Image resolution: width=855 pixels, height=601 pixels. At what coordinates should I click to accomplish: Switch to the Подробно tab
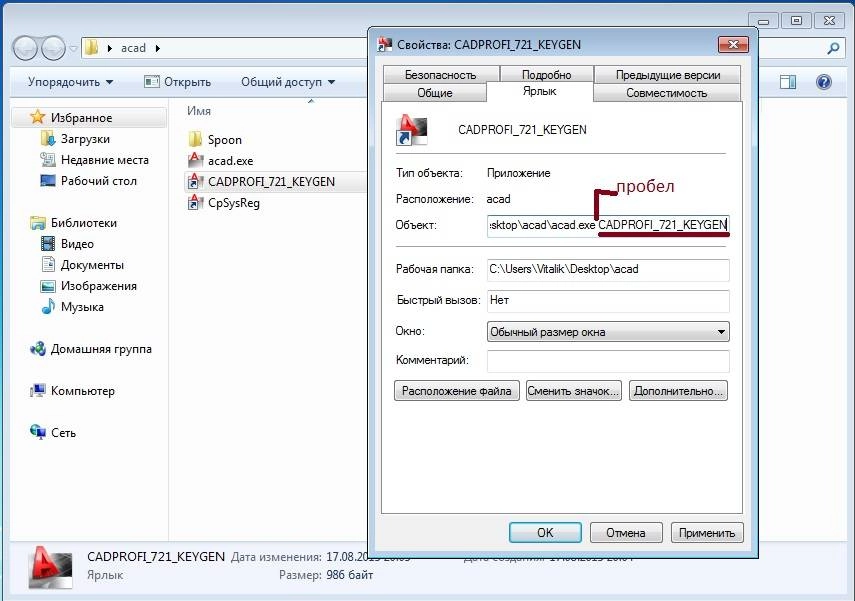(546, 75)
